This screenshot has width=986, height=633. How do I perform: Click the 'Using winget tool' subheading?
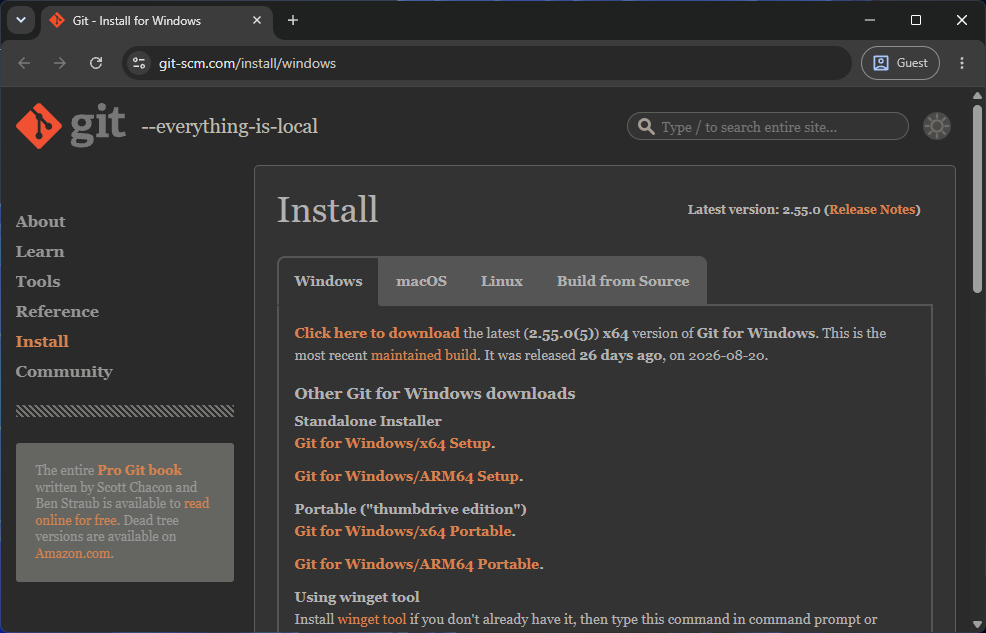click(x=357, y=597)
